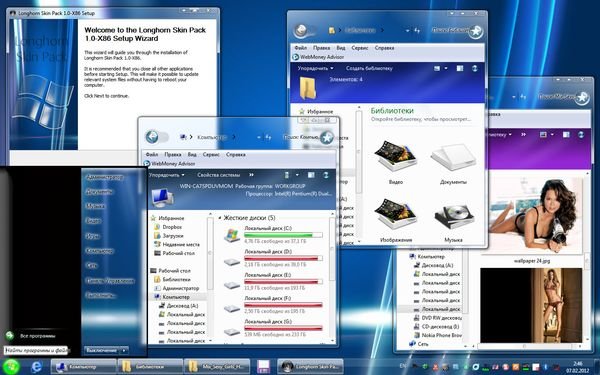Open view options dropdown in Библиотеки window toolbar
The image size is (600, 375).
446,68
